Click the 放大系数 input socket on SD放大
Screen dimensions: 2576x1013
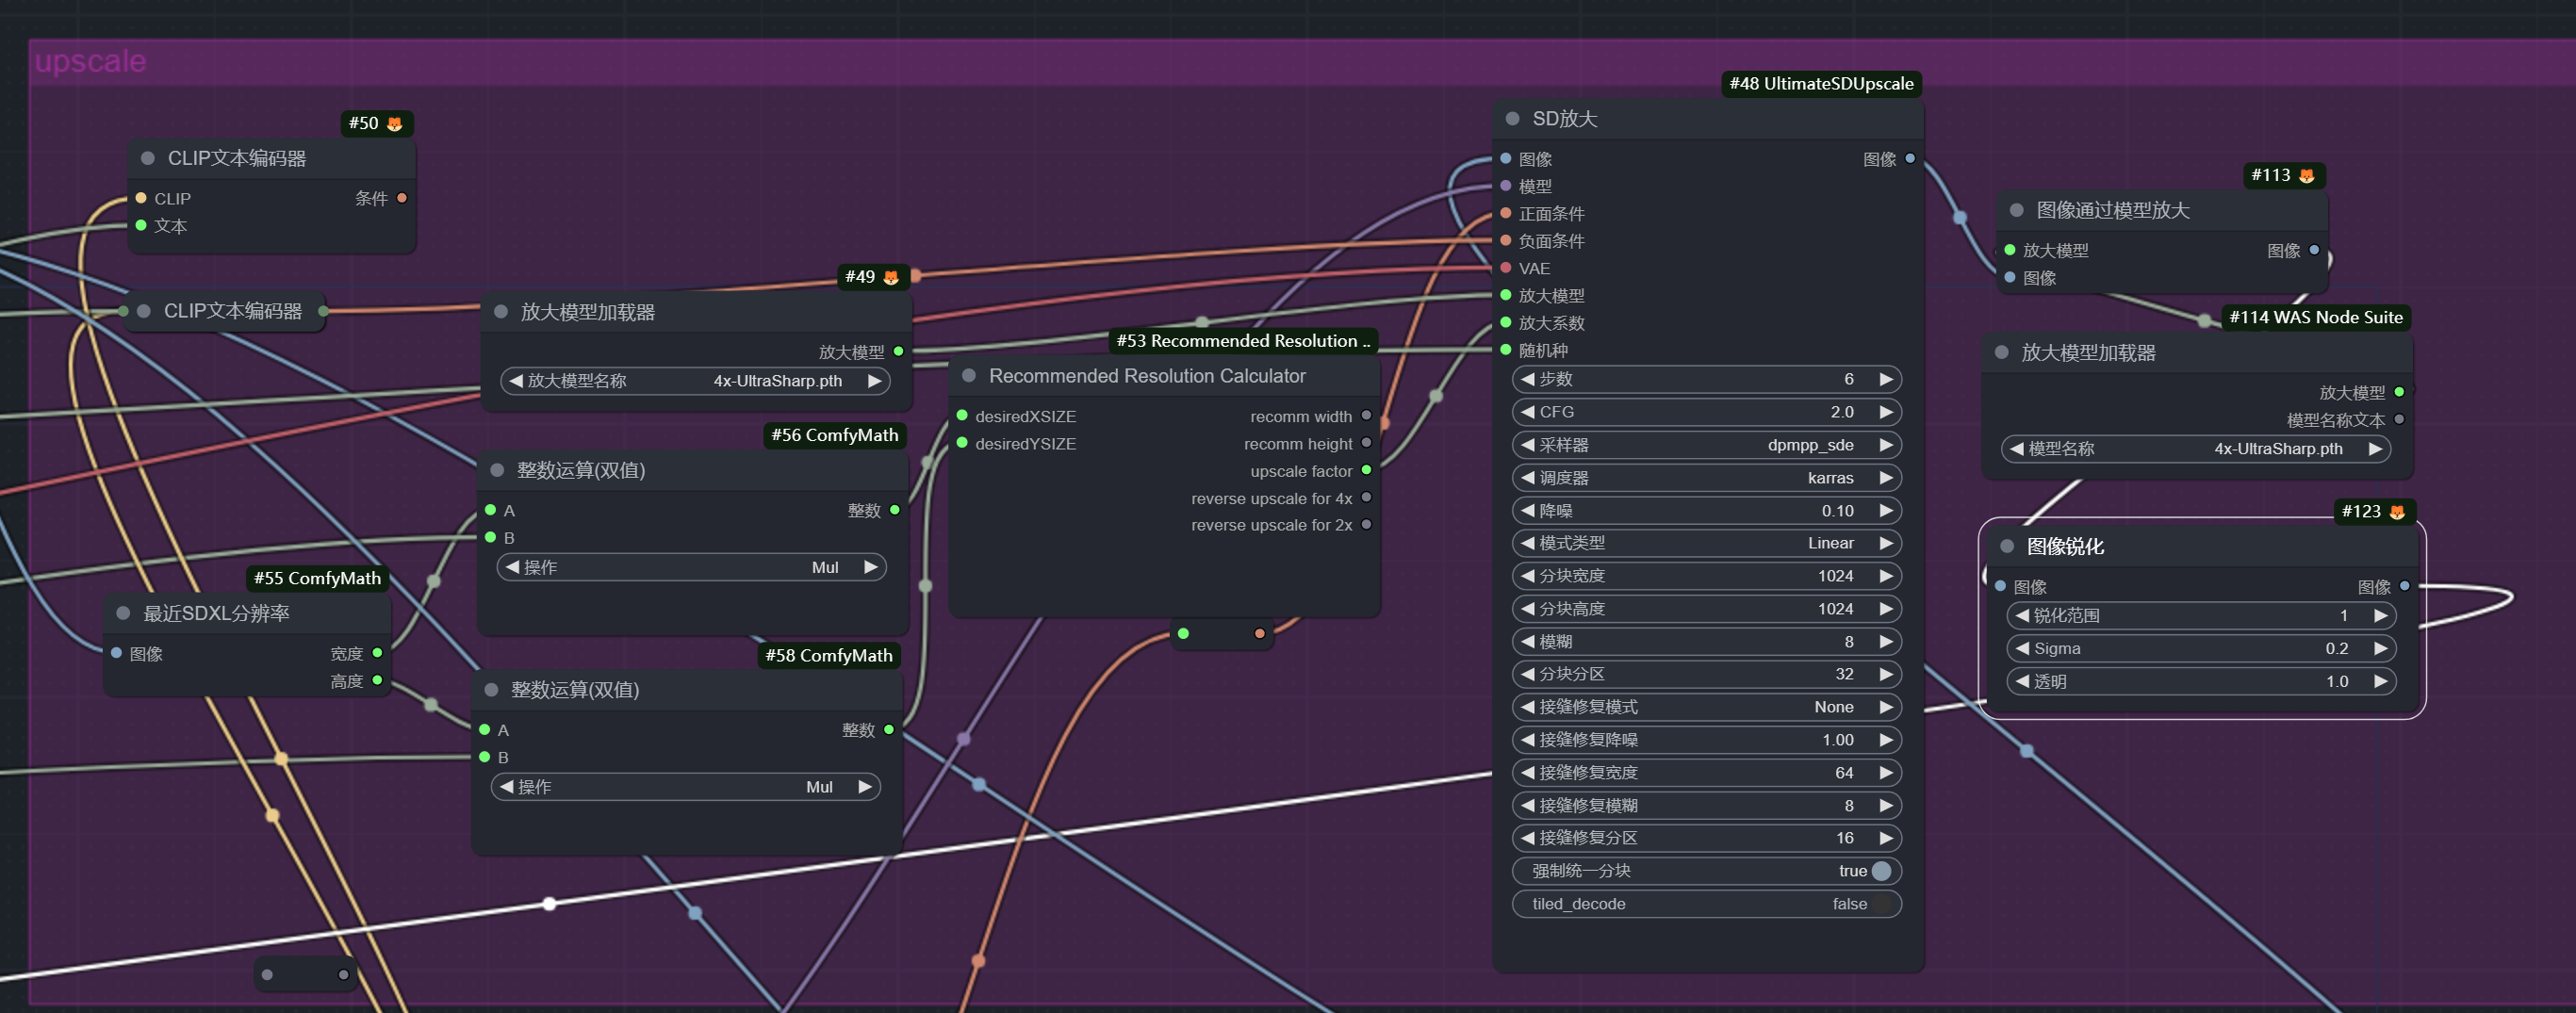pyautogui.click(x=1505, y=322)
